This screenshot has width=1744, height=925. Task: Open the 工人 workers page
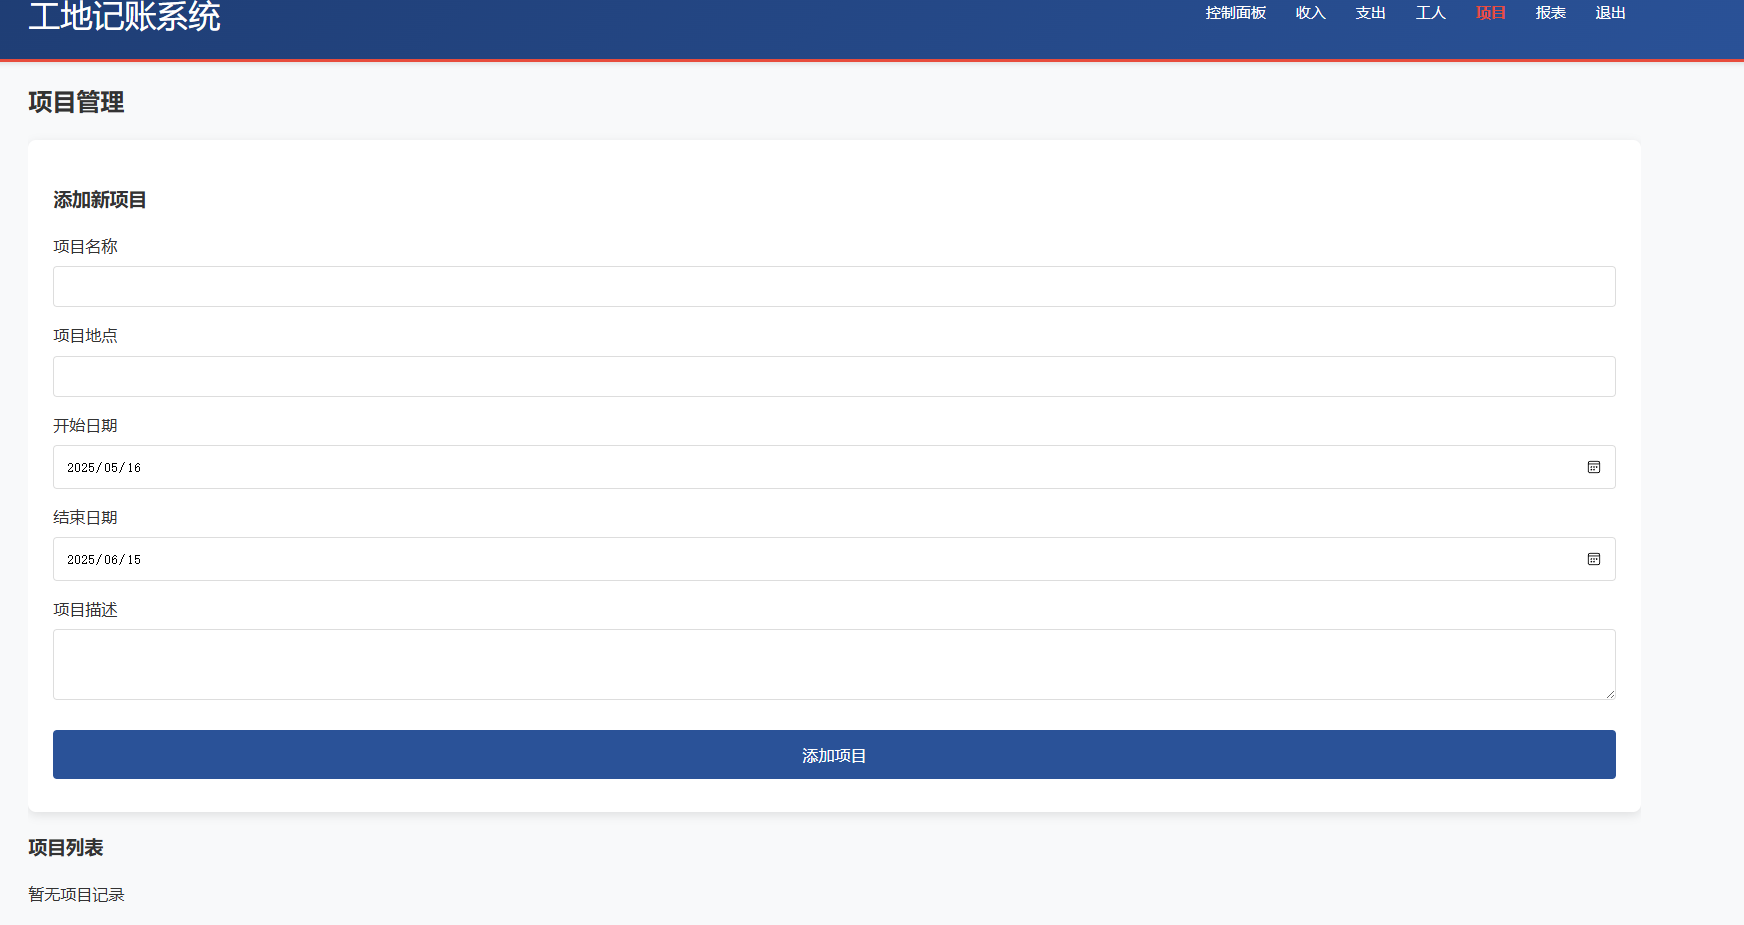(x=1430, y=13)
